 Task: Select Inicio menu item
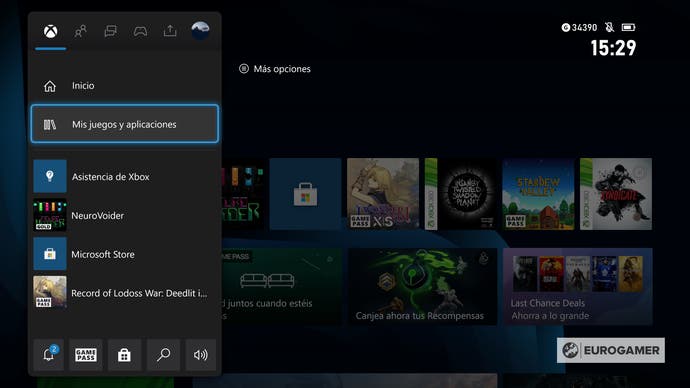point(125,86)
